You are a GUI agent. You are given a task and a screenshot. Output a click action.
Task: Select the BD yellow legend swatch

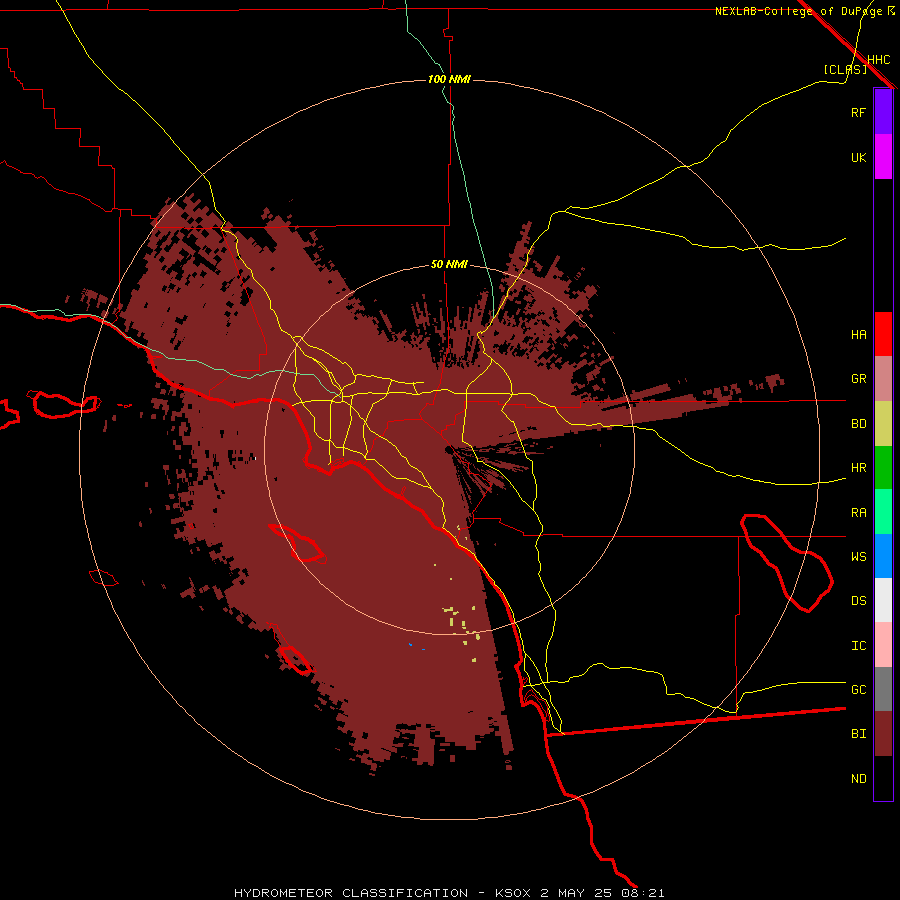883,424
